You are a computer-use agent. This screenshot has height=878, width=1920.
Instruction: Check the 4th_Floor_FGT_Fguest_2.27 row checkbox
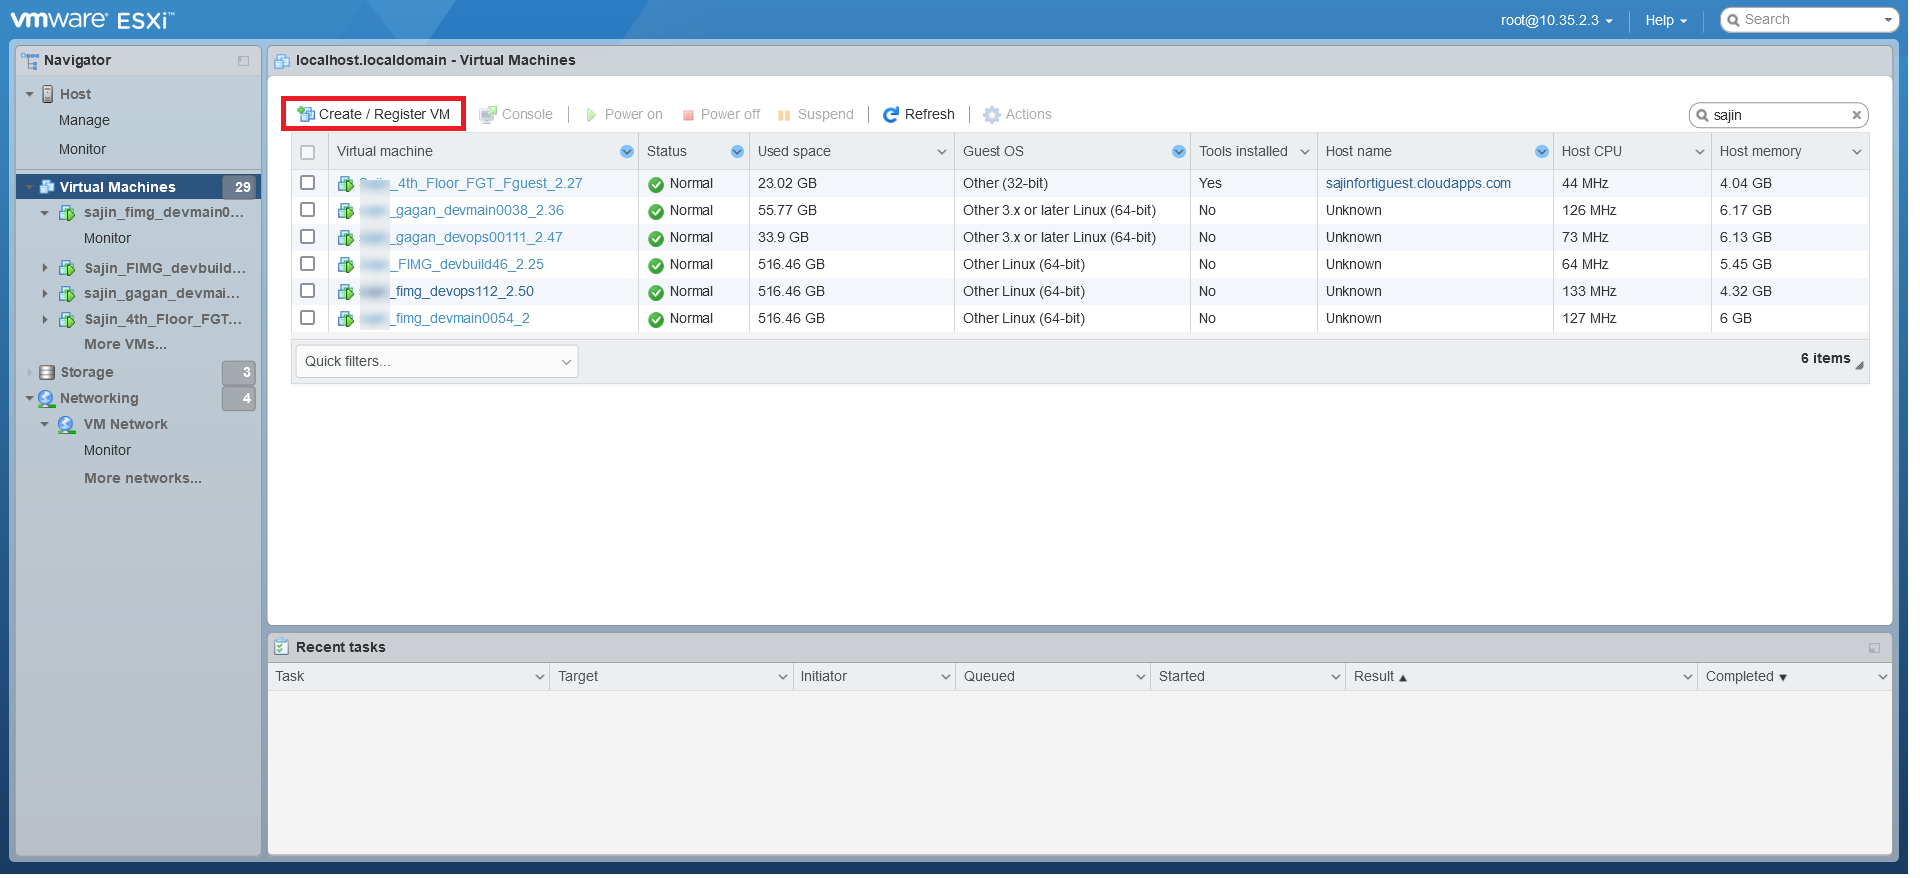pyautogui.click(x=308, y=183)
